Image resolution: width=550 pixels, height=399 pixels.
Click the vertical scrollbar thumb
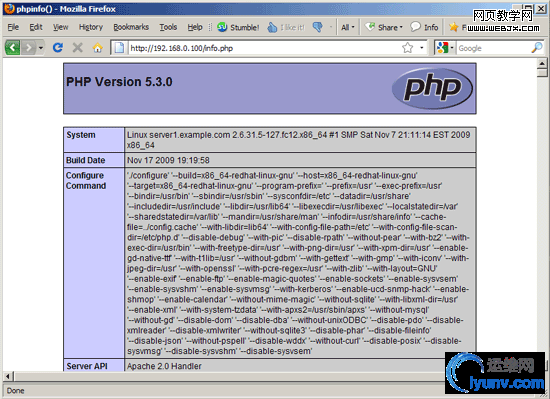[542, 73]
